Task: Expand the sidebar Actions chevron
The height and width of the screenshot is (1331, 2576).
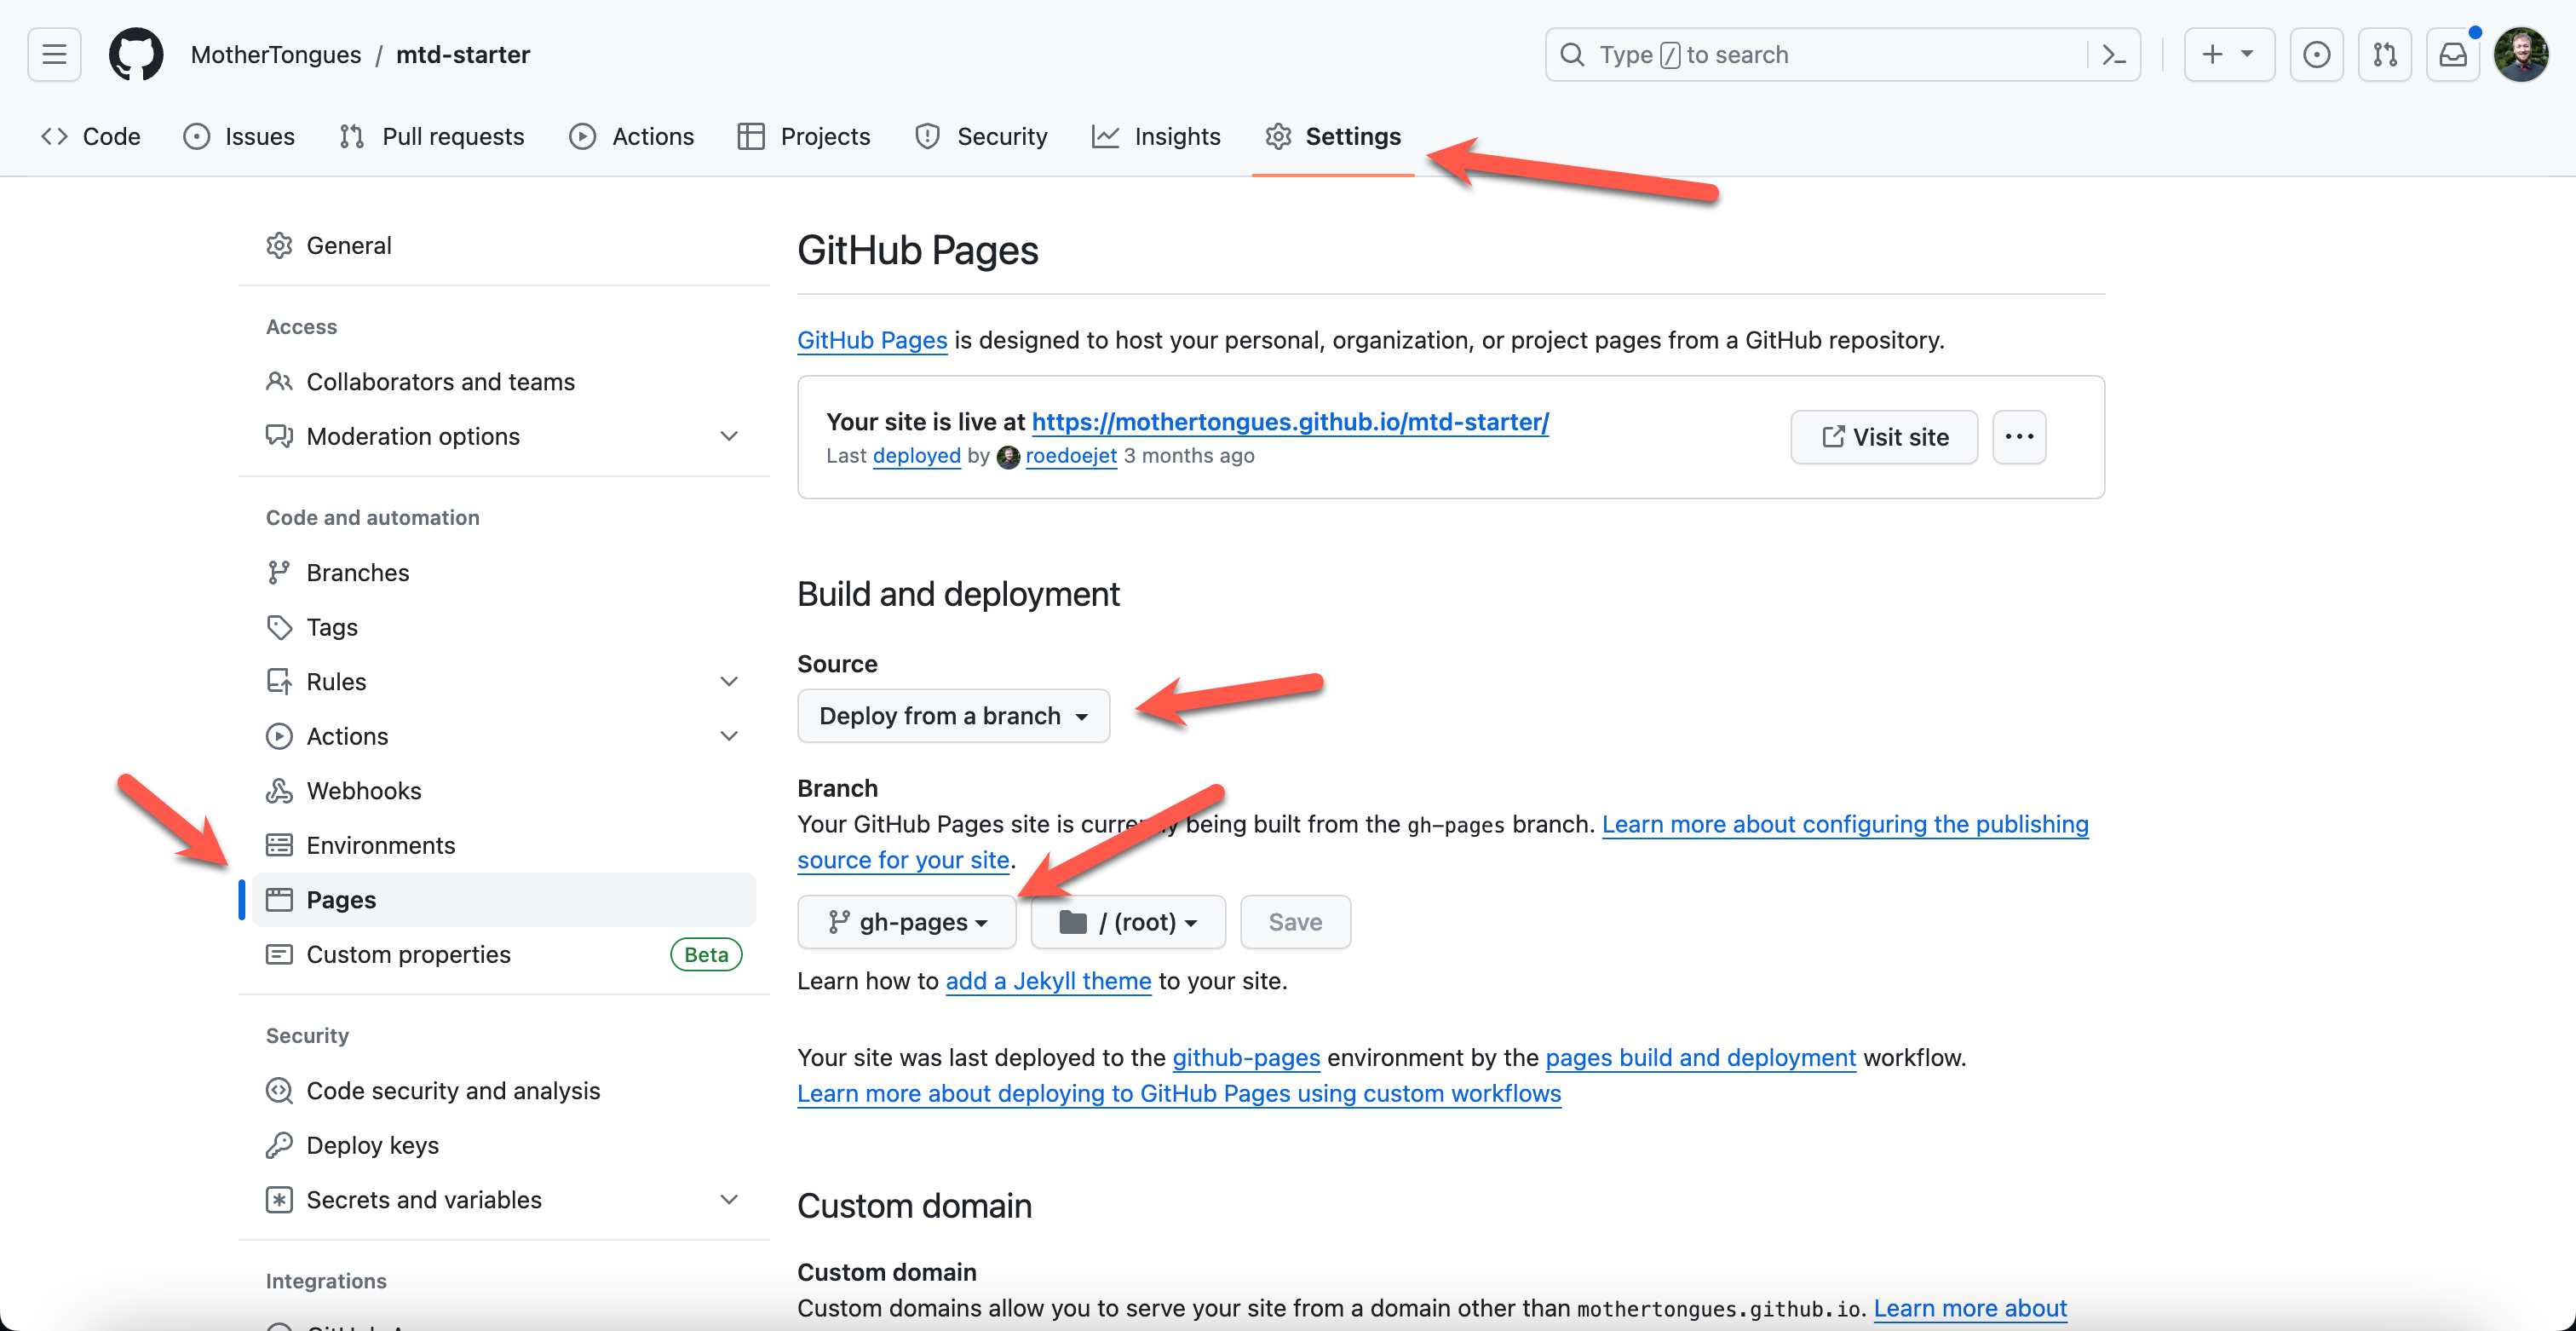Action: (x=729, y=736)
